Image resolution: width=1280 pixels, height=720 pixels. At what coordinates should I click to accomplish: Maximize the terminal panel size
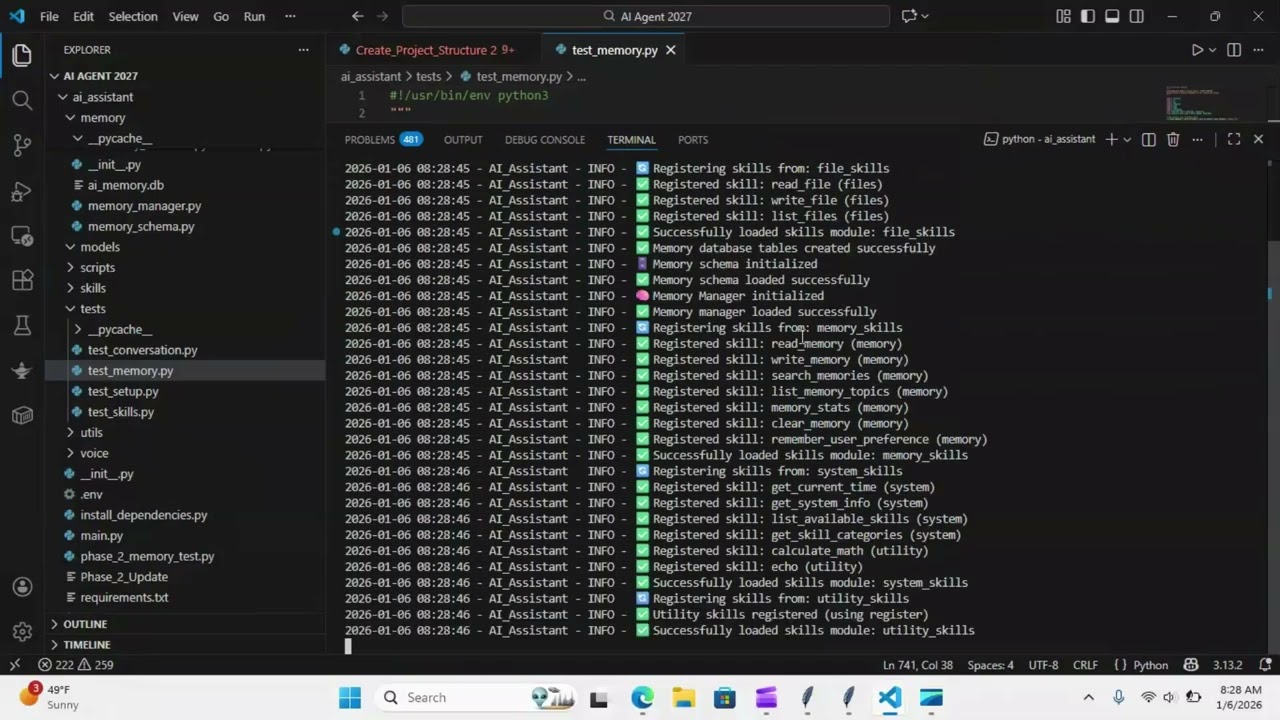[1234, 139]
